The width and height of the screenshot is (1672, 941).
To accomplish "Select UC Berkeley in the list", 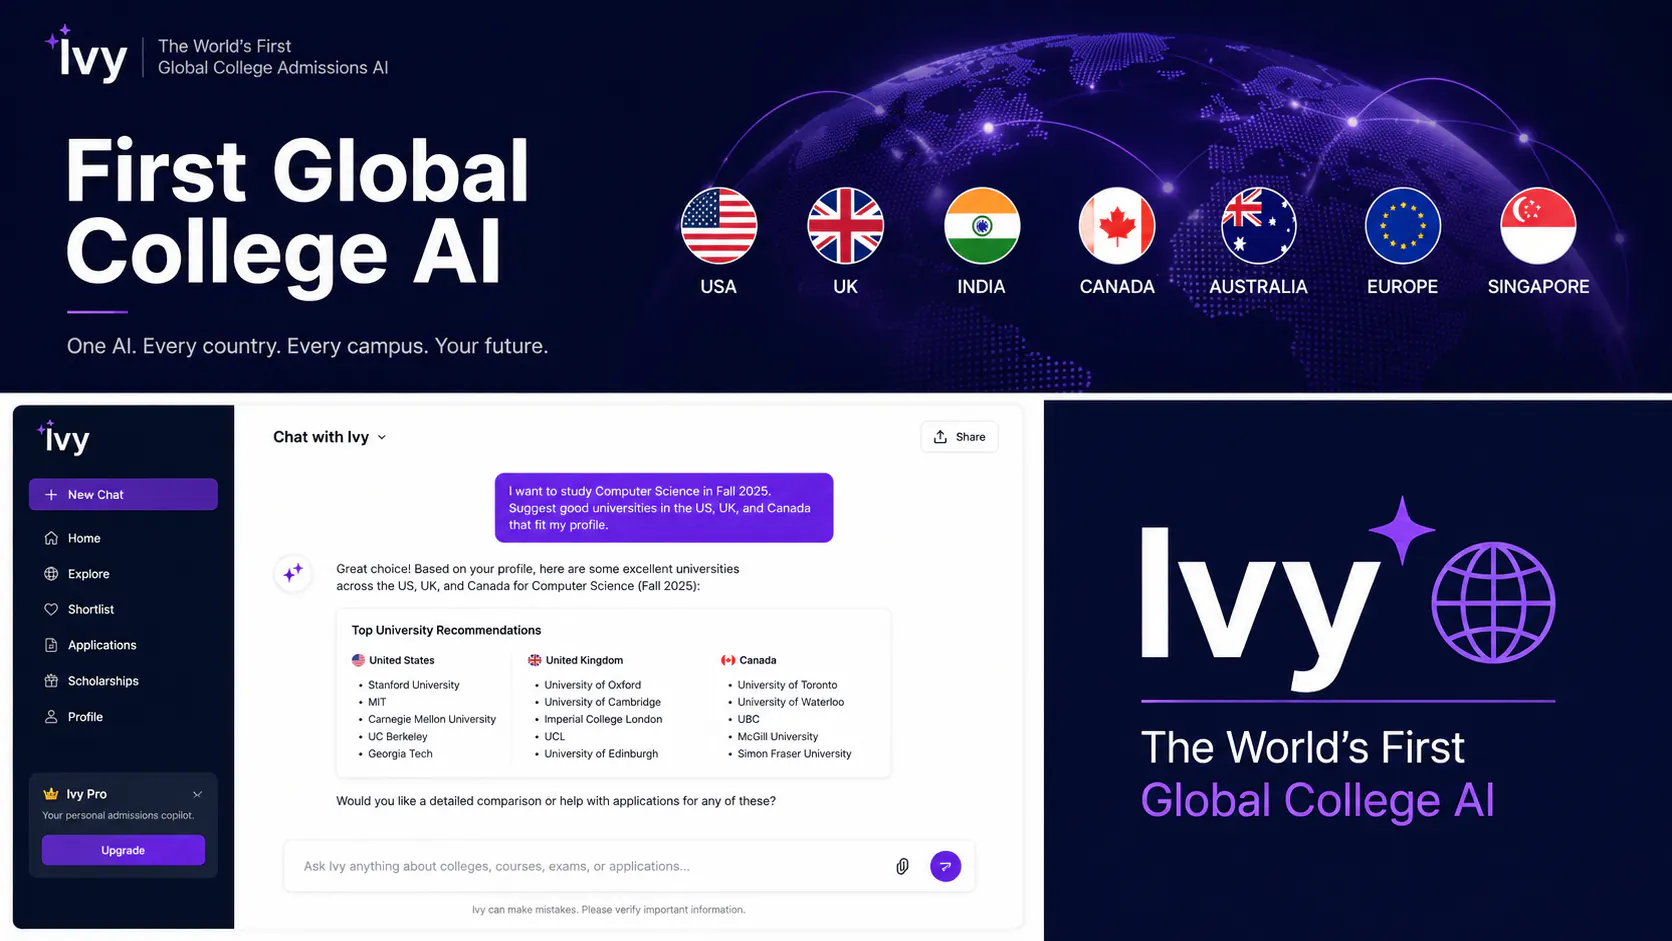I will point(398,736).
